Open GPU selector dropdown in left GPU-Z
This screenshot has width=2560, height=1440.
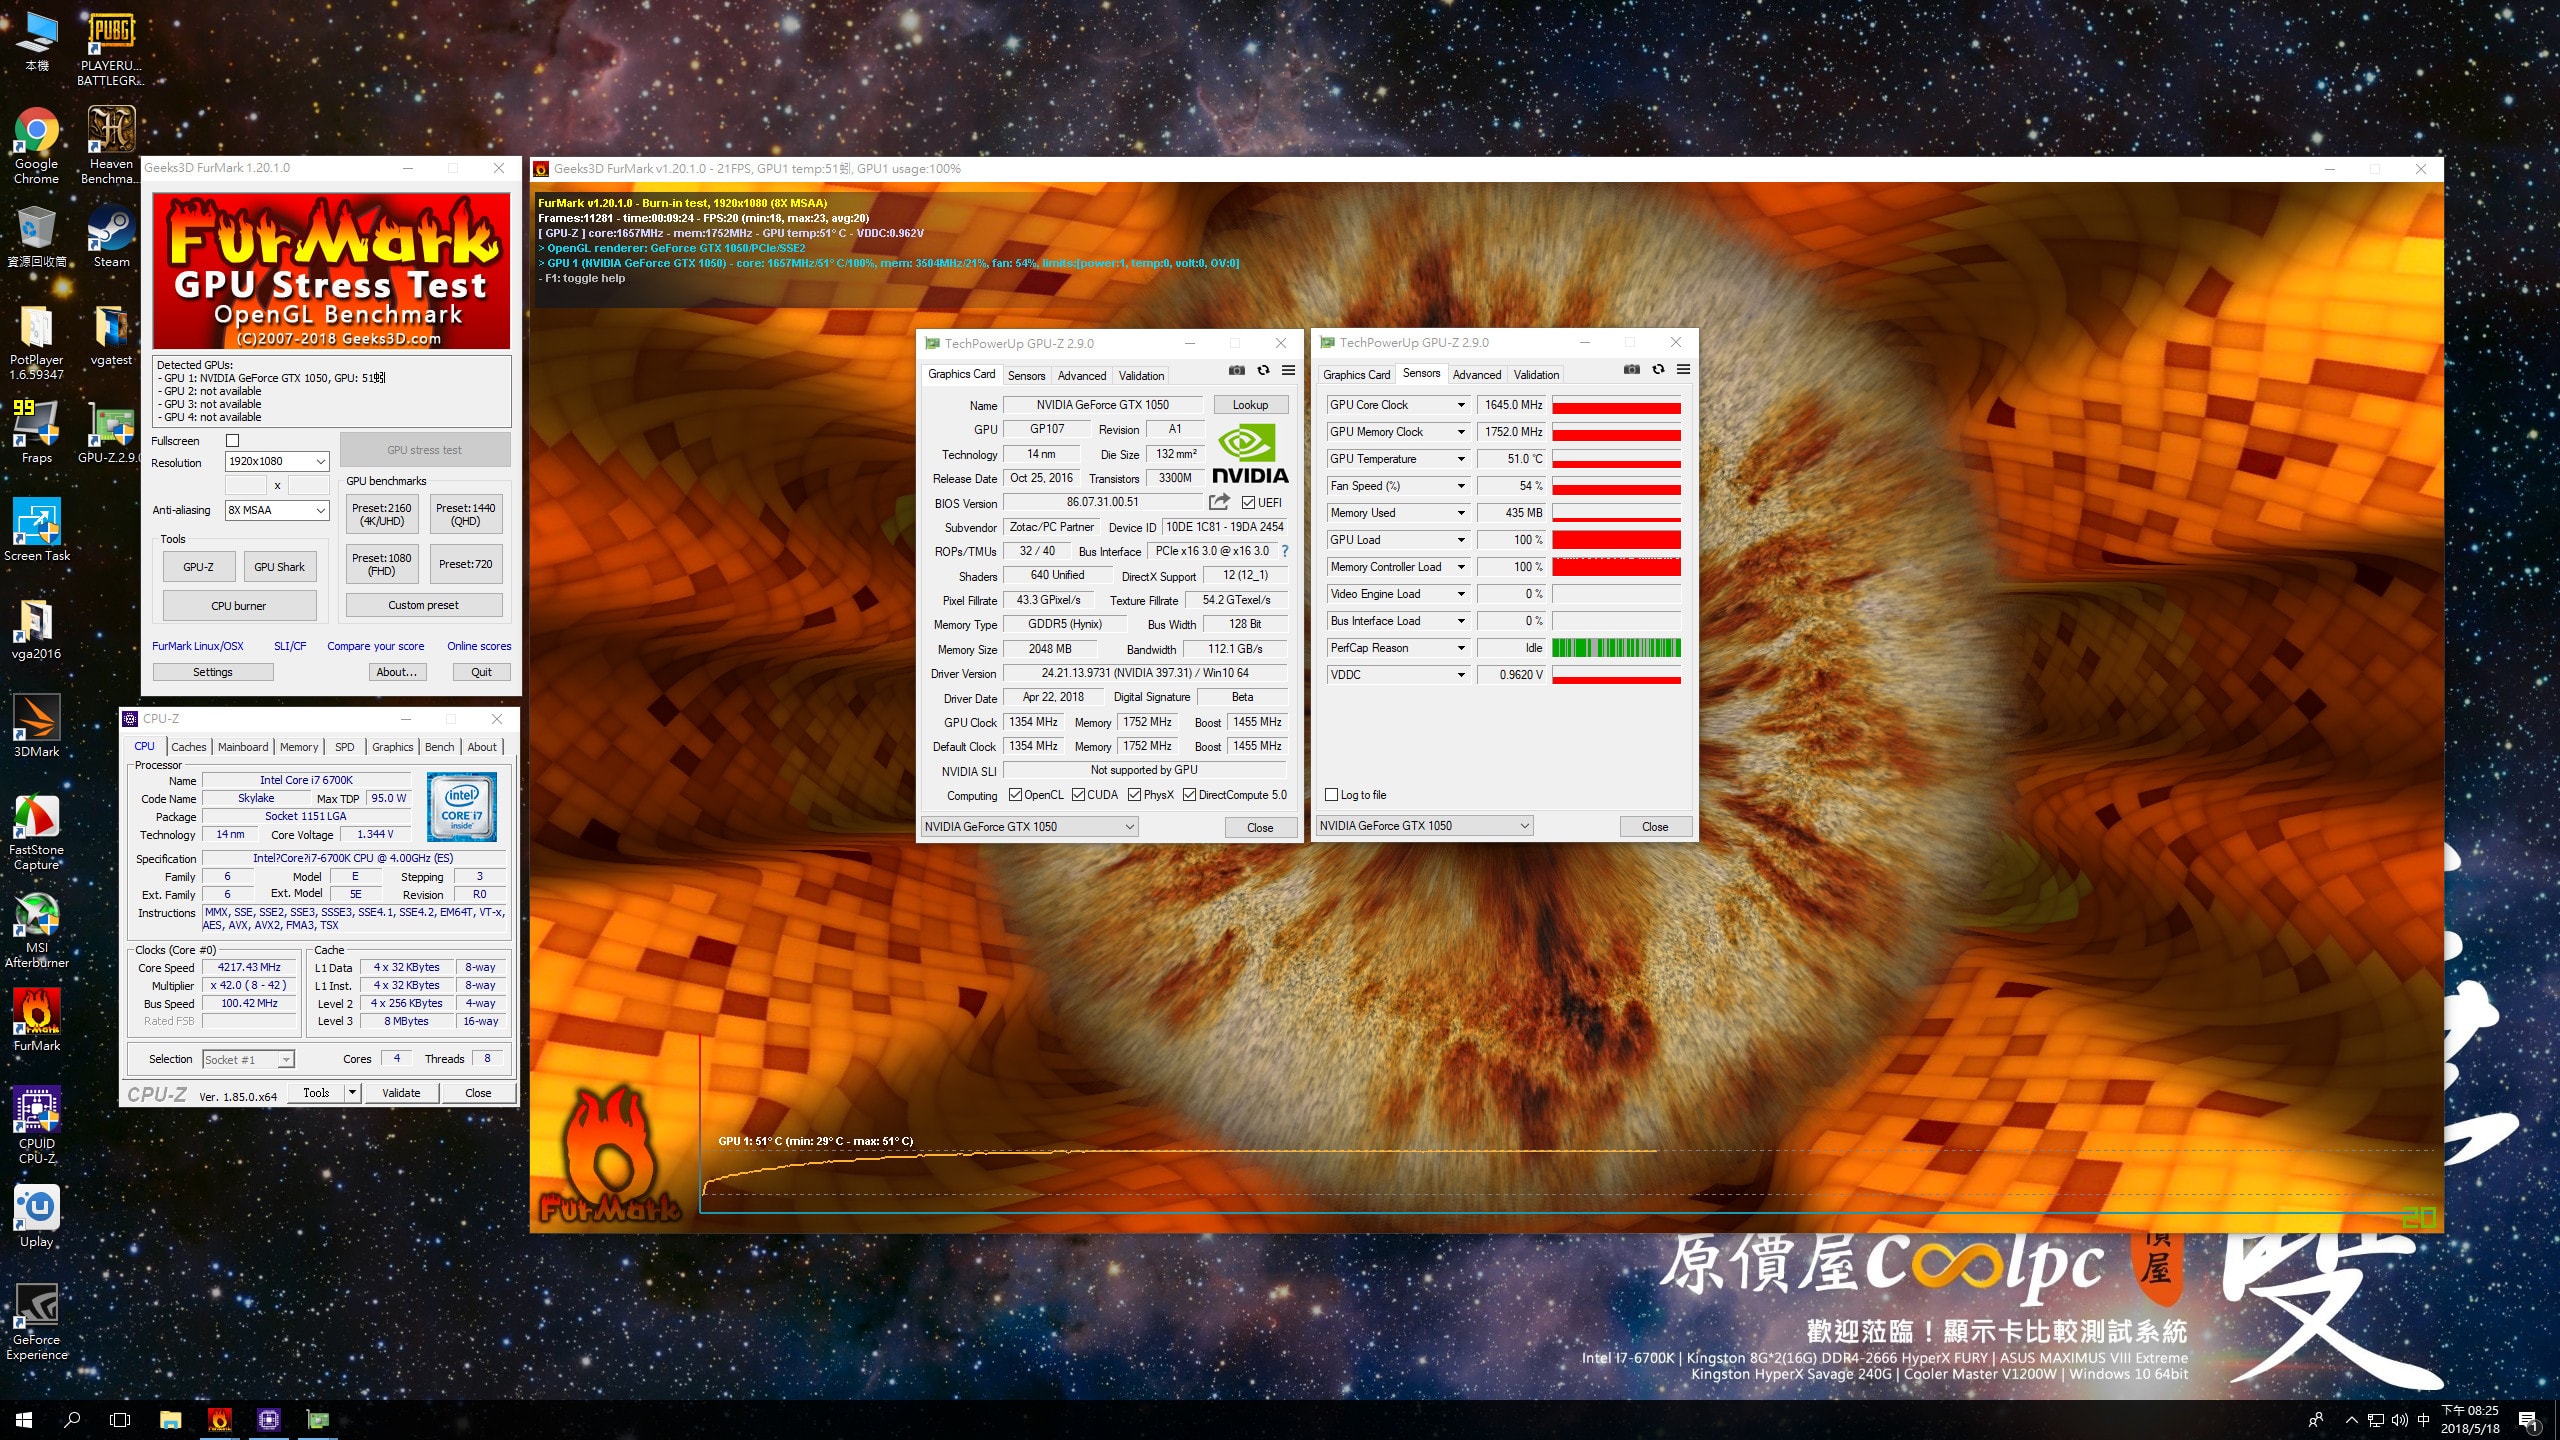click(x=1029, y=827)
